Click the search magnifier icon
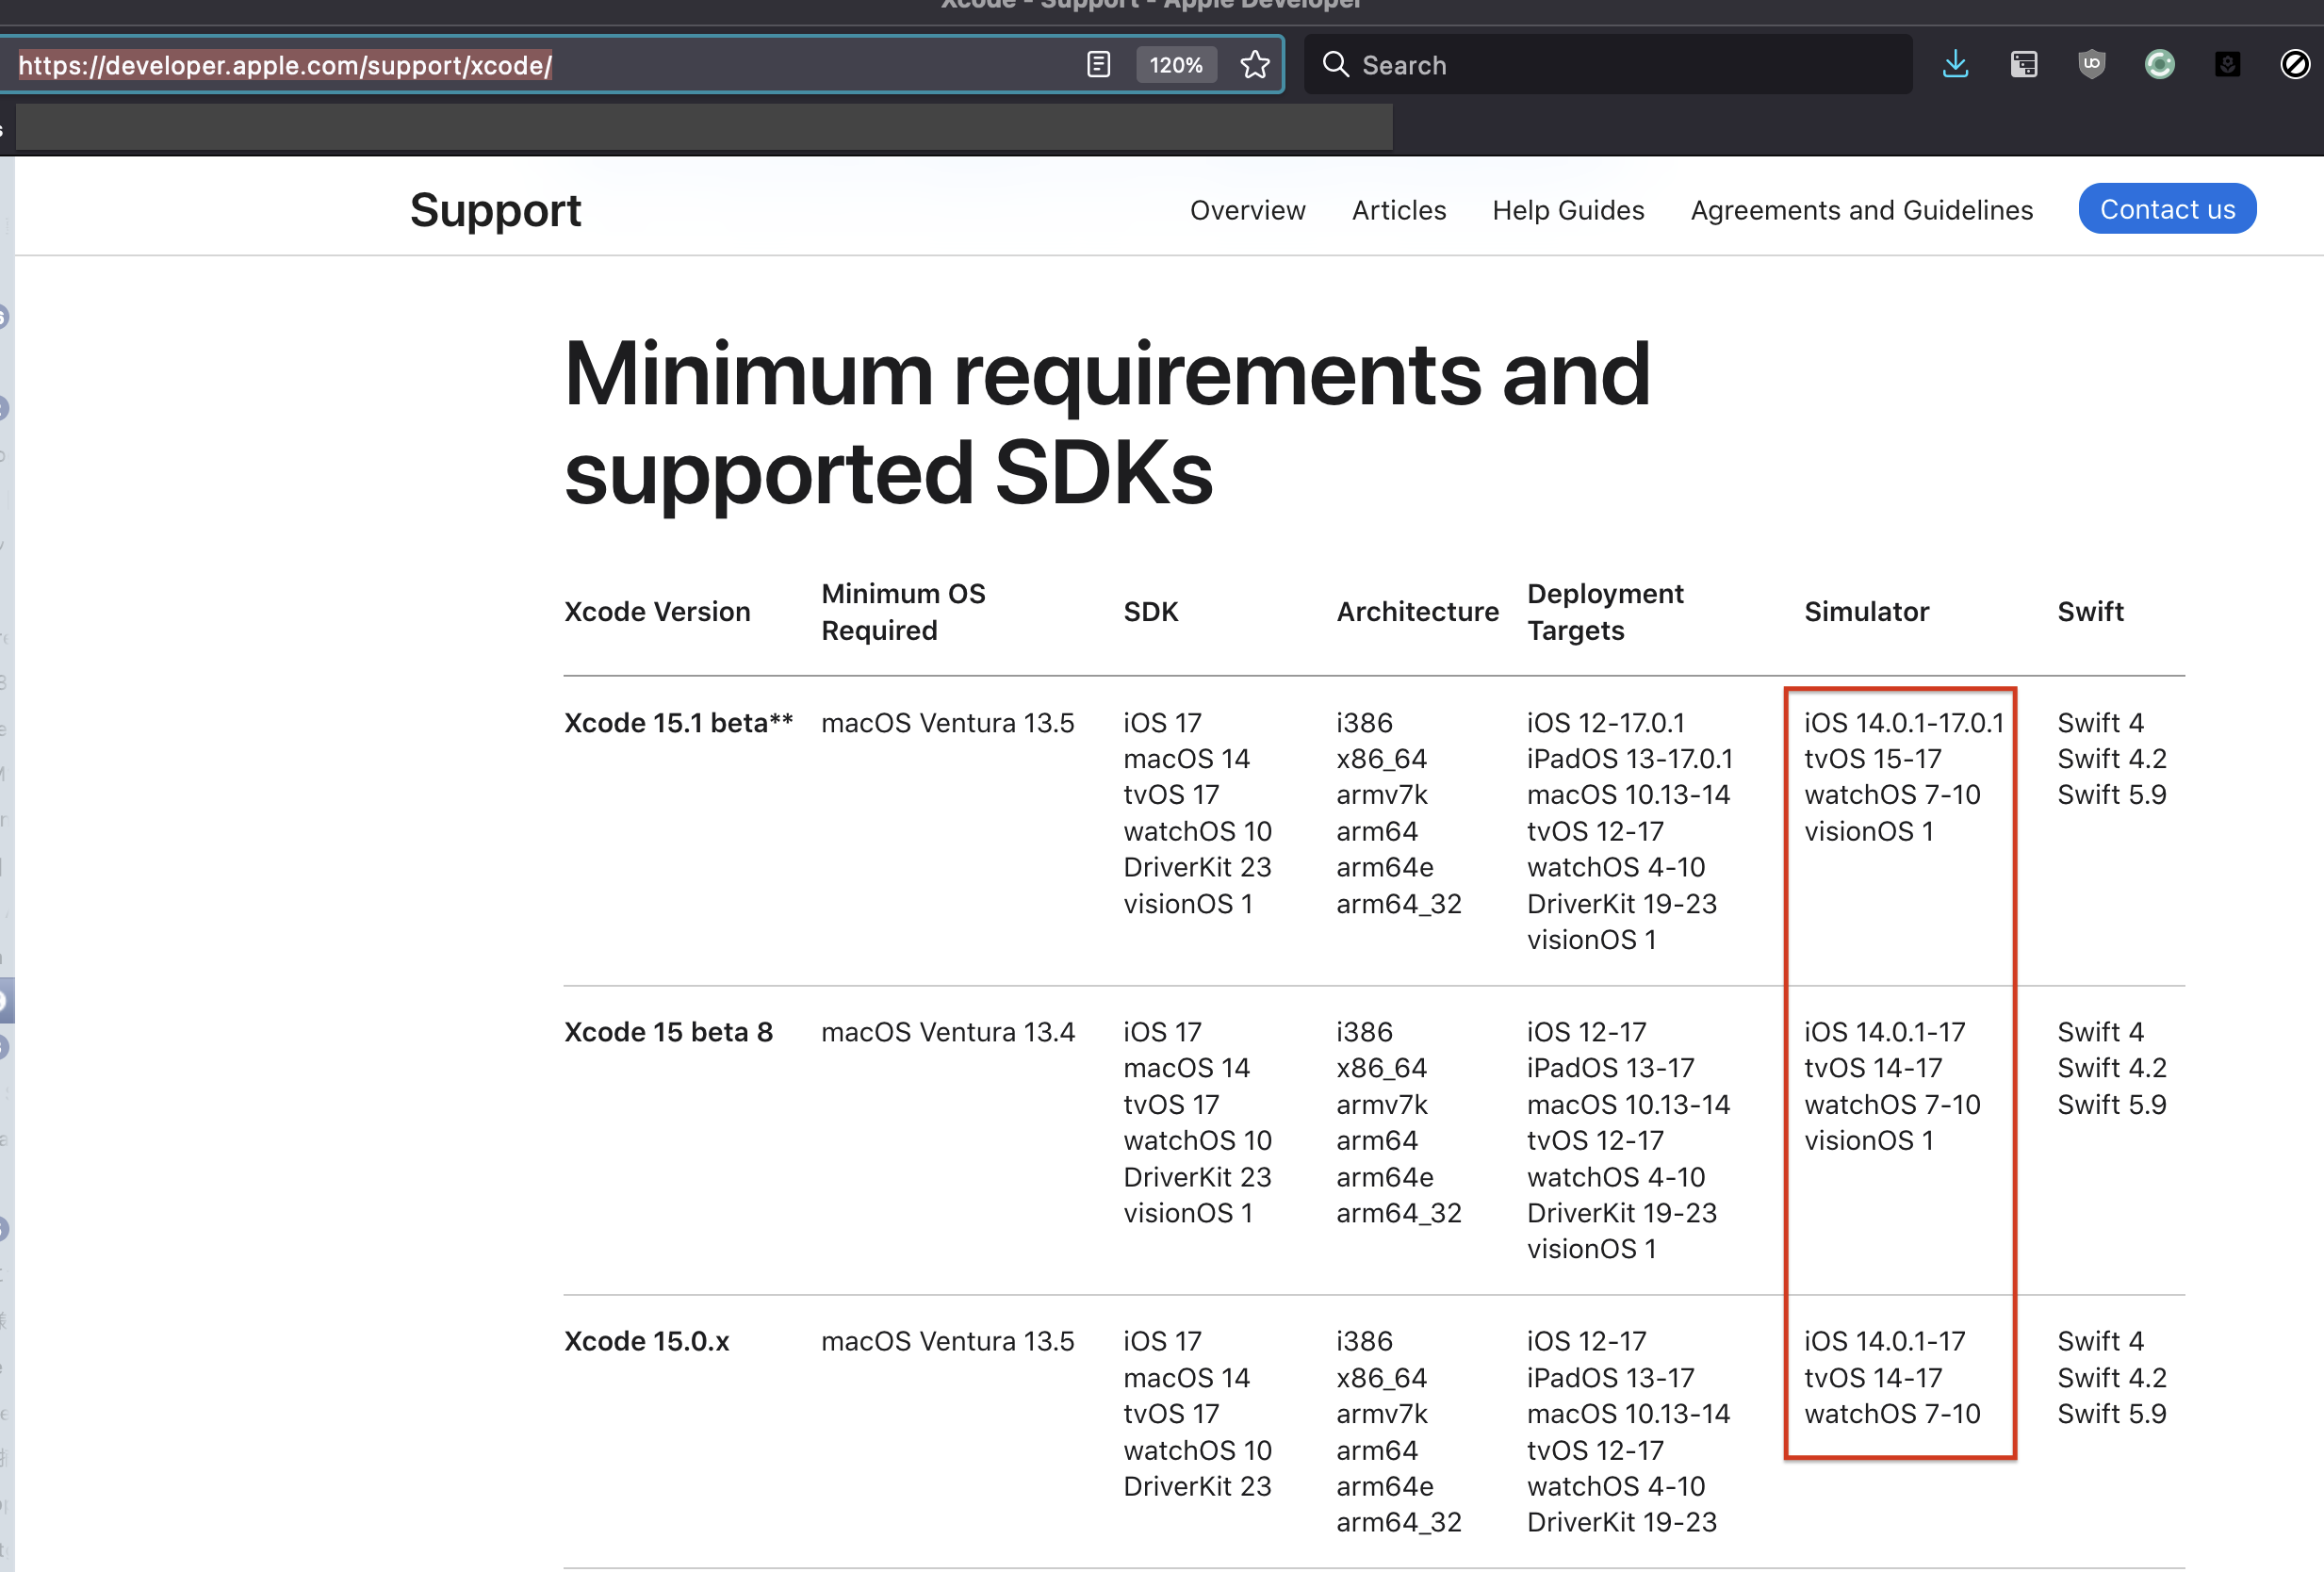Image resolution: width=2324 pixels, height=1572 pixels. click(1335, 65)
